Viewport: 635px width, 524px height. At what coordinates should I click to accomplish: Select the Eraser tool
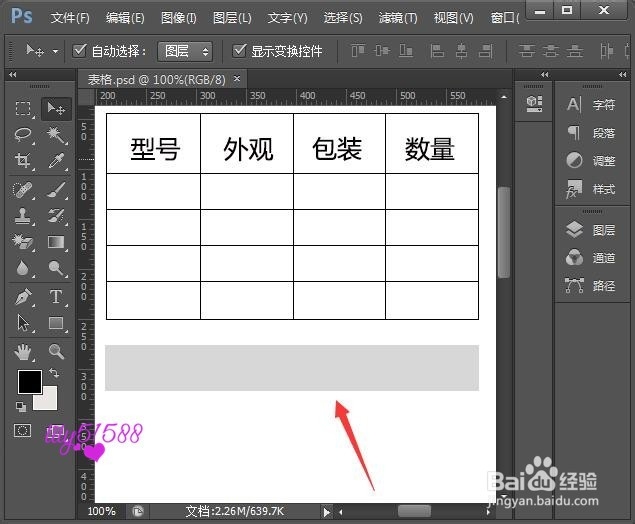click(22, 242)
